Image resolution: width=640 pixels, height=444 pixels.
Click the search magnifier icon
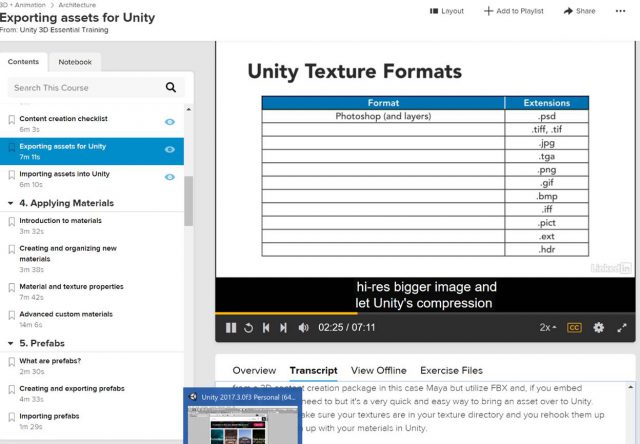[171, 87]
